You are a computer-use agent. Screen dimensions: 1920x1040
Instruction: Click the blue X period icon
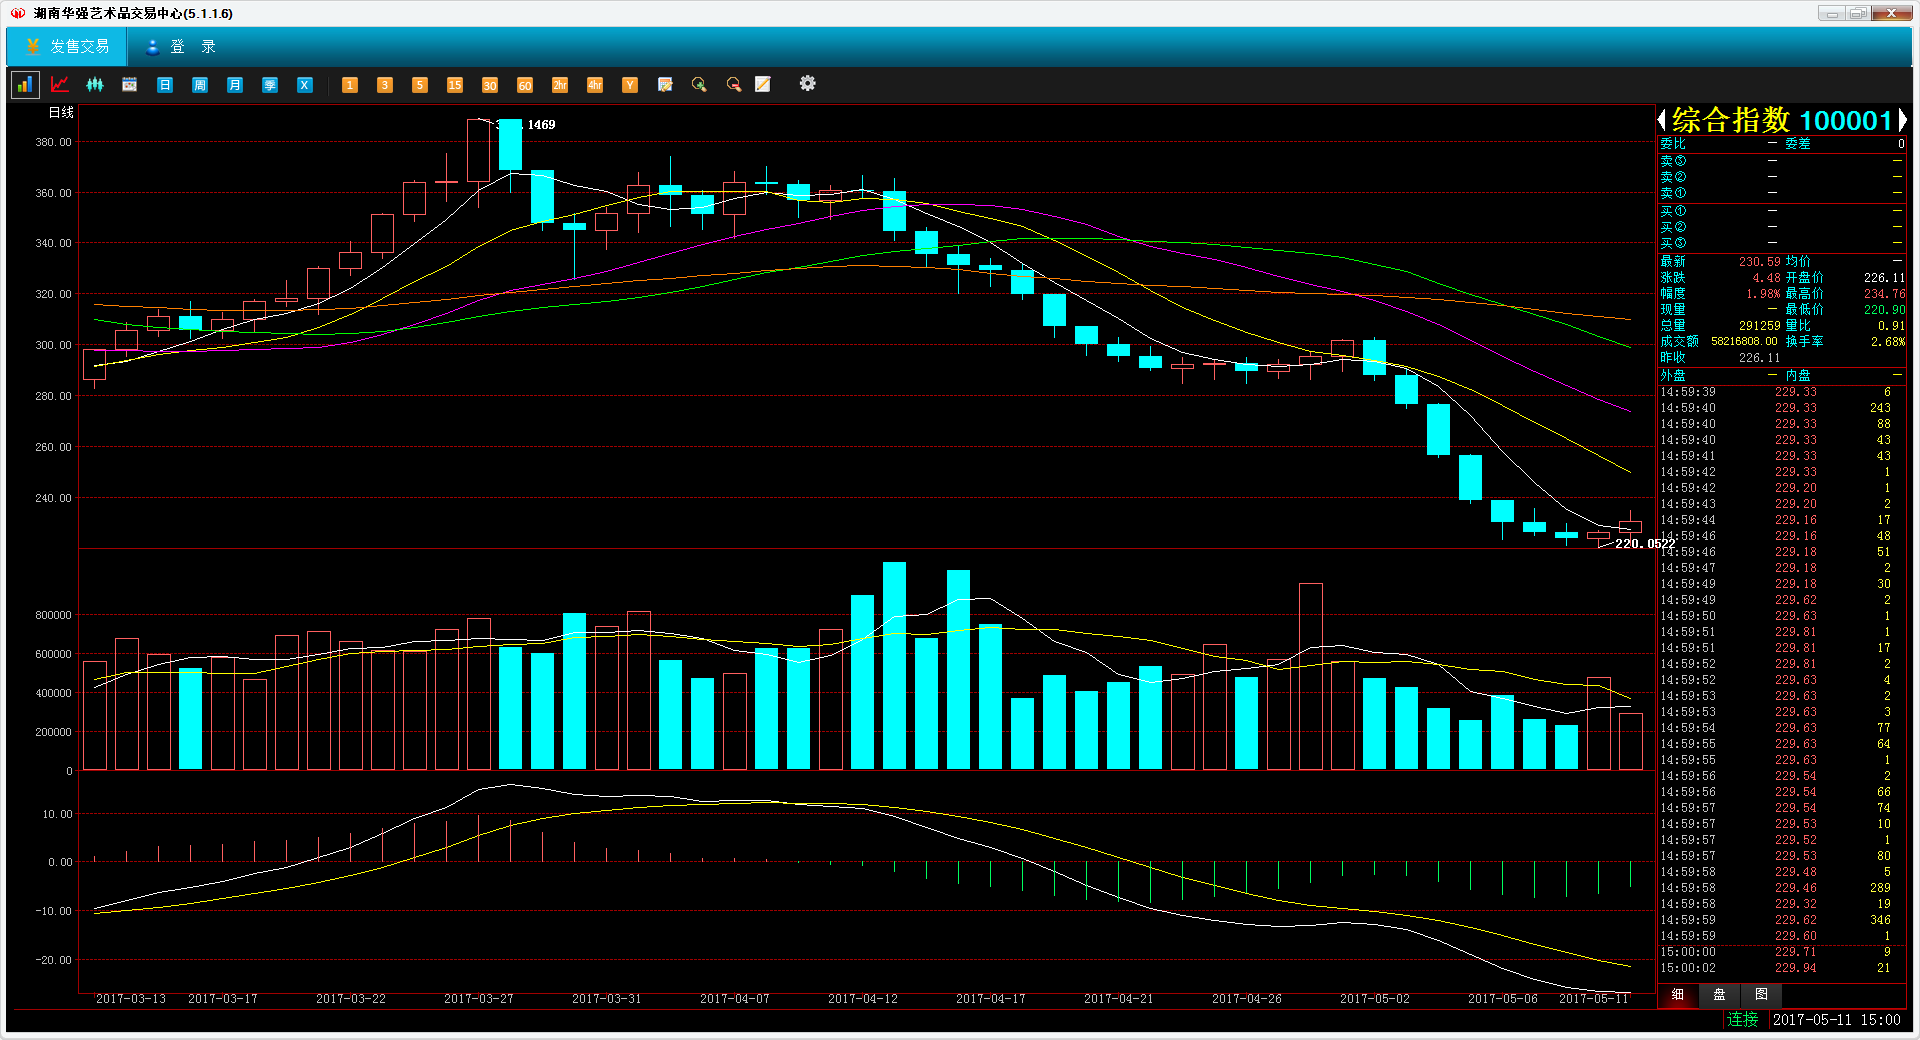point(305,85)
